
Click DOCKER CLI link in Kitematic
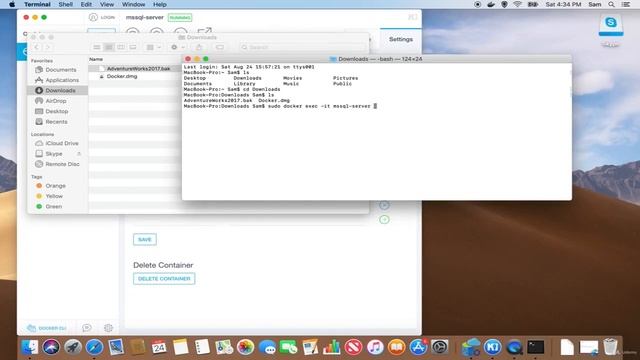pyautogui.click(x=46, y=328)
